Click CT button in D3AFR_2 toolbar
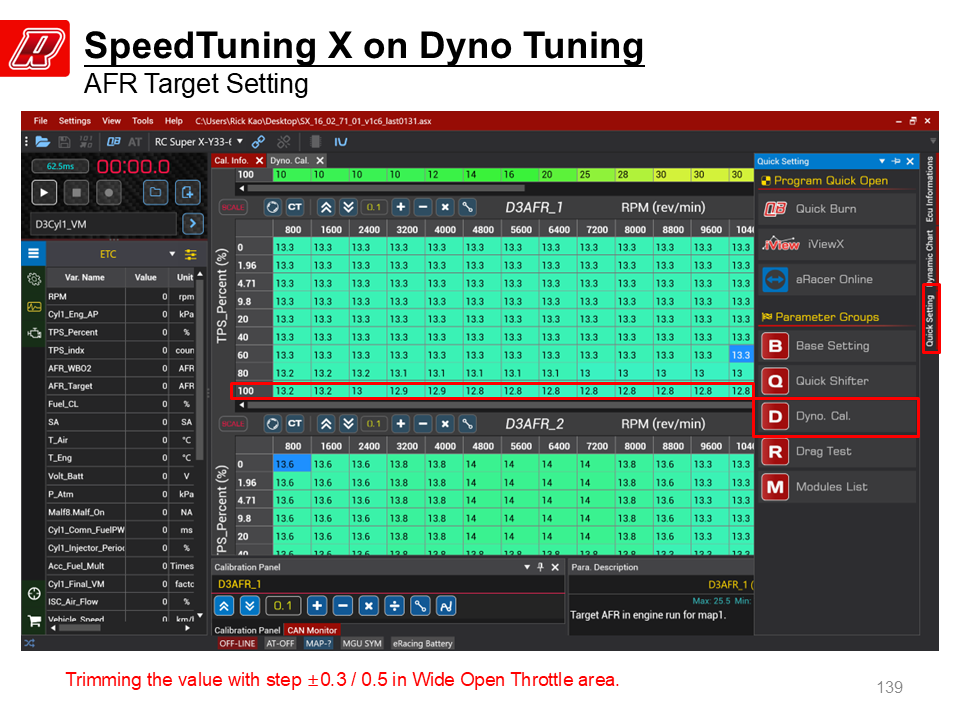960x720 pixels. [x=295, y=424]
